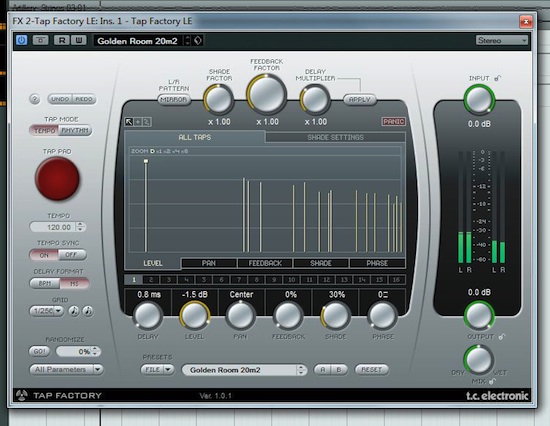Image resolution: width=550 pixels, height=426 pixels.
Task: Click the second grid note icon
Action: pos(88,311)
